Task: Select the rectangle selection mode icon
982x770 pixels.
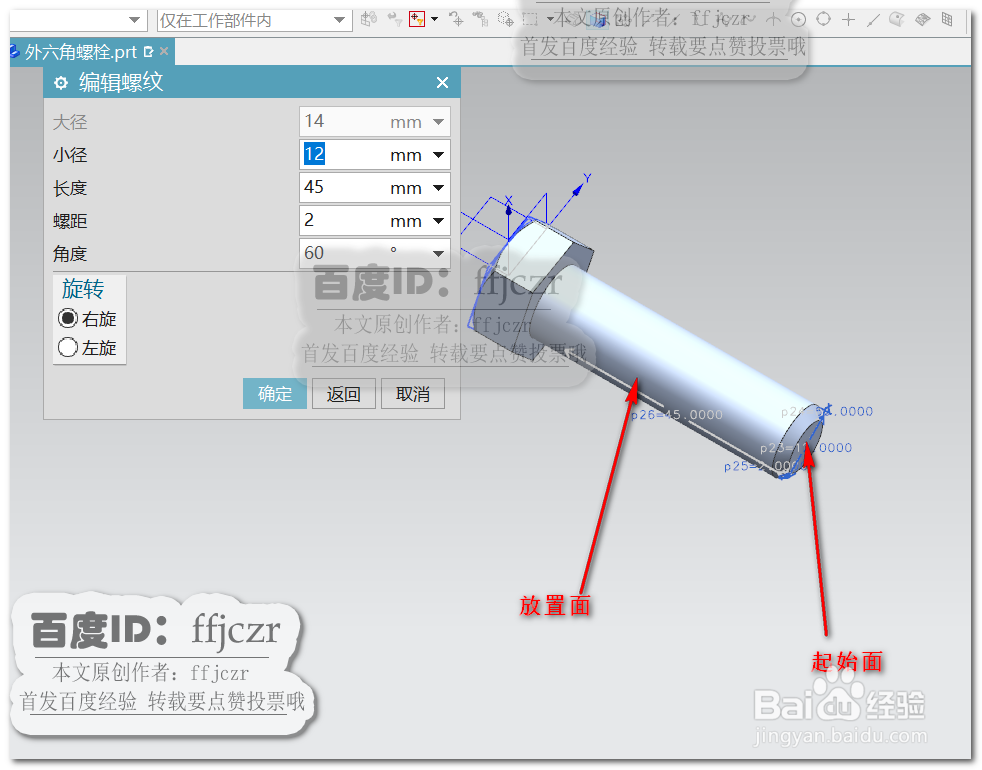Action: [530, 19]
